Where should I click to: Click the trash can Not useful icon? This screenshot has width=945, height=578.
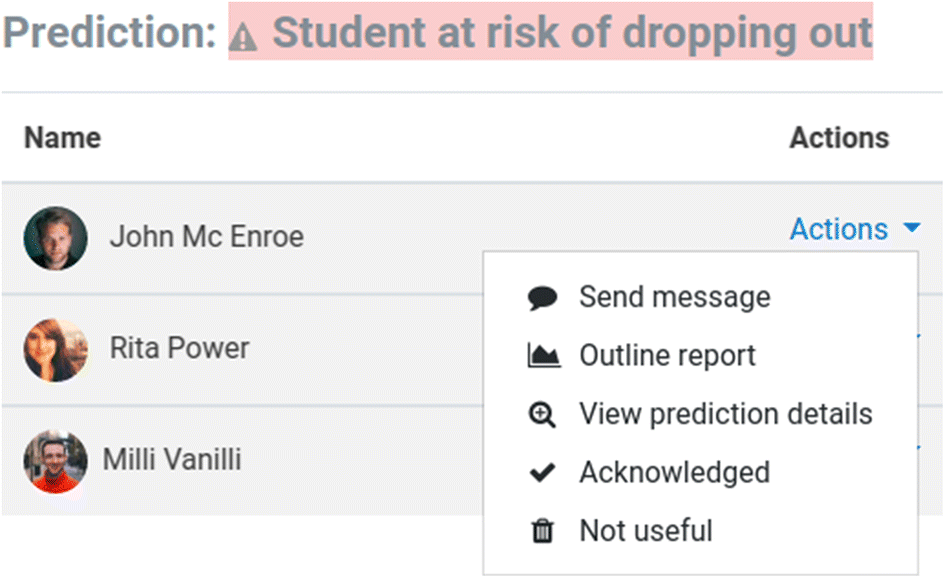[542, 531]
